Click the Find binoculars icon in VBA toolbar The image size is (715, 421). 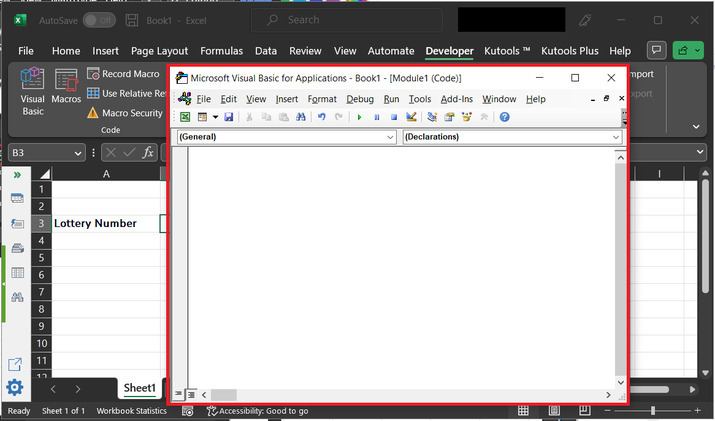click(x=299, y=117)
